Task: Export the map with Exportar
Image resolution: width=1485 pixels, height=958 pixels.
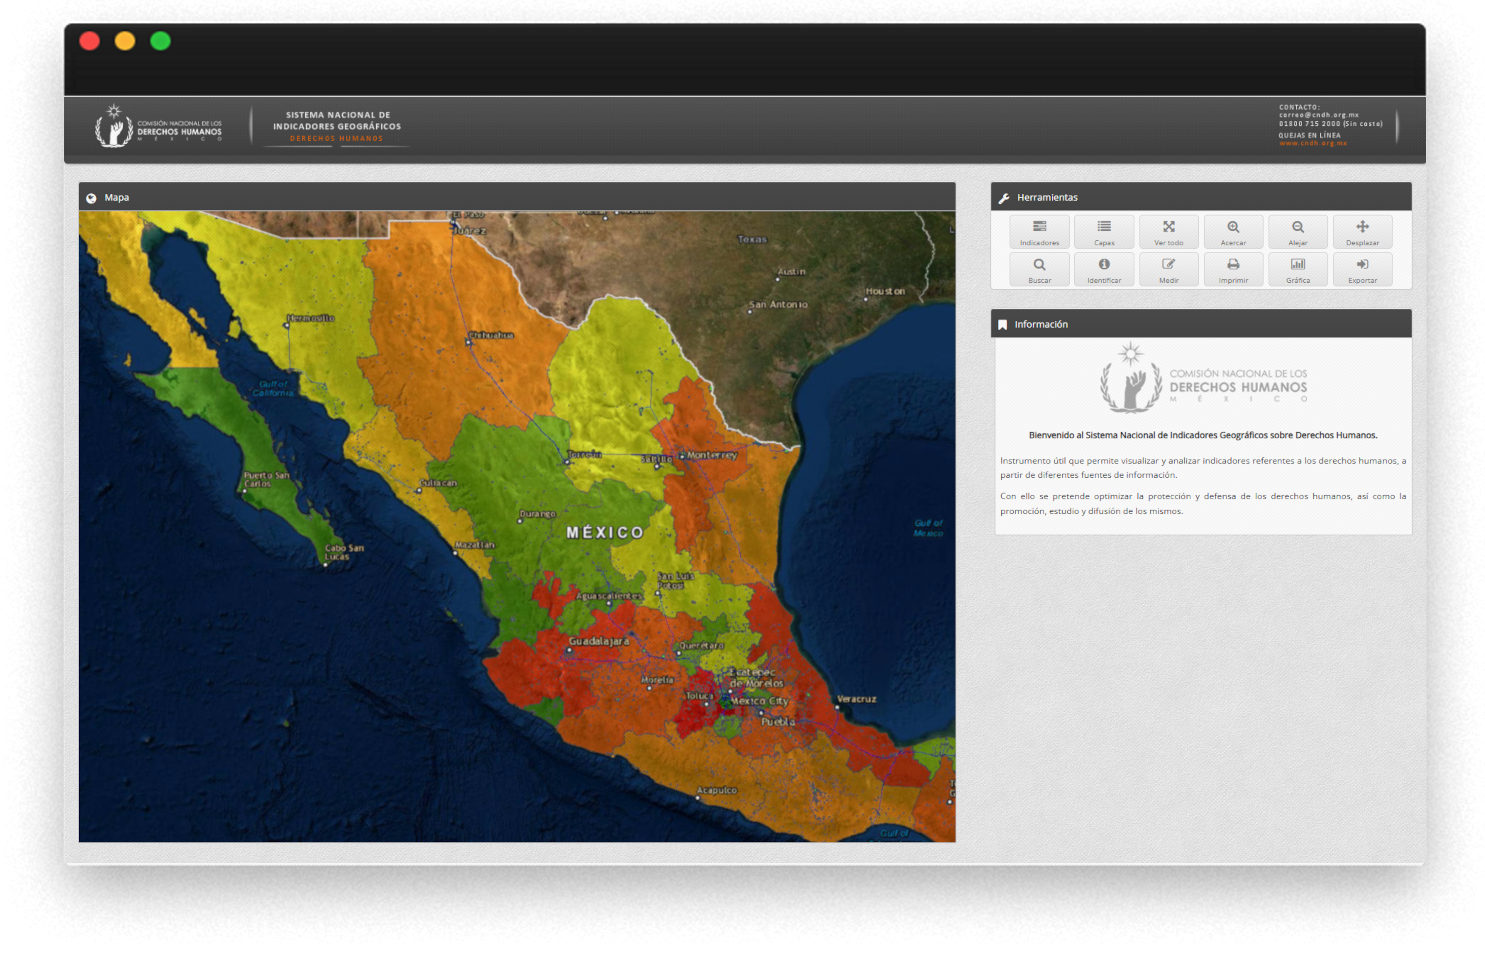Action: click(1362, 270)
